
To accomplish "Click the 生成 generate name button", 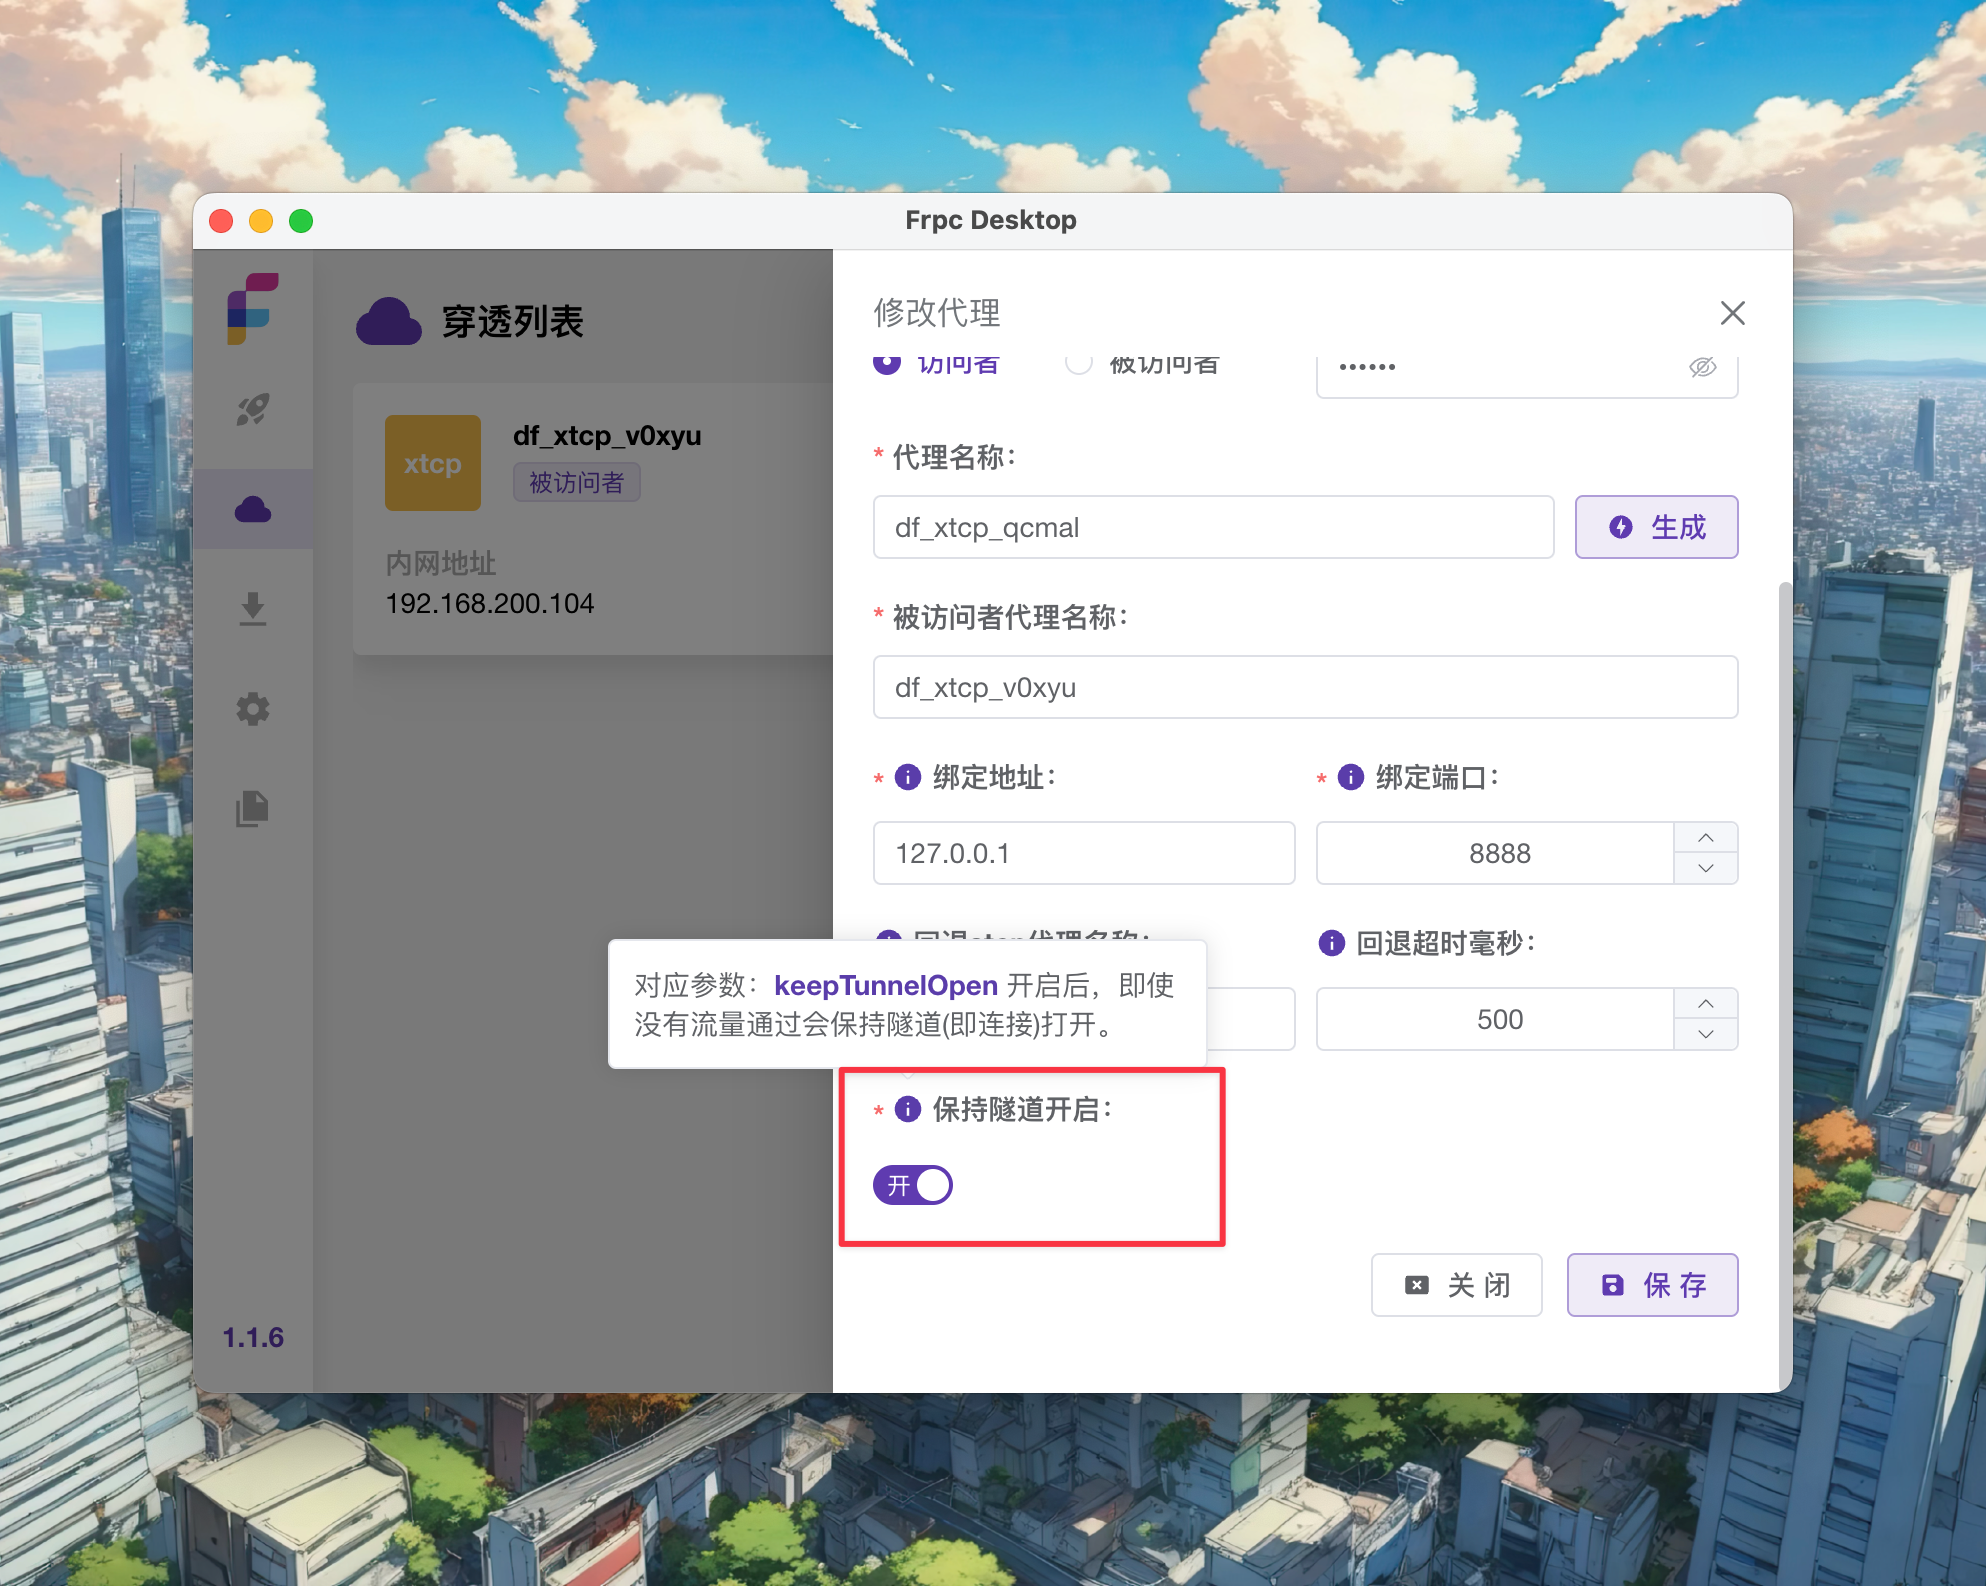I will coord(1657,527).
